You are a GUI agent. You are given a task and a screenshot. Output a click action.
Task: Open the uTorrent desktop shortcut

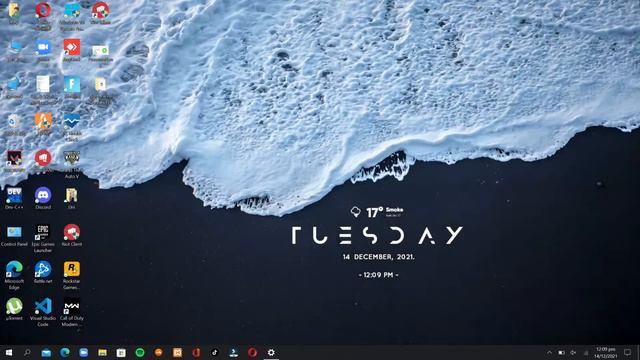point(14,309)
